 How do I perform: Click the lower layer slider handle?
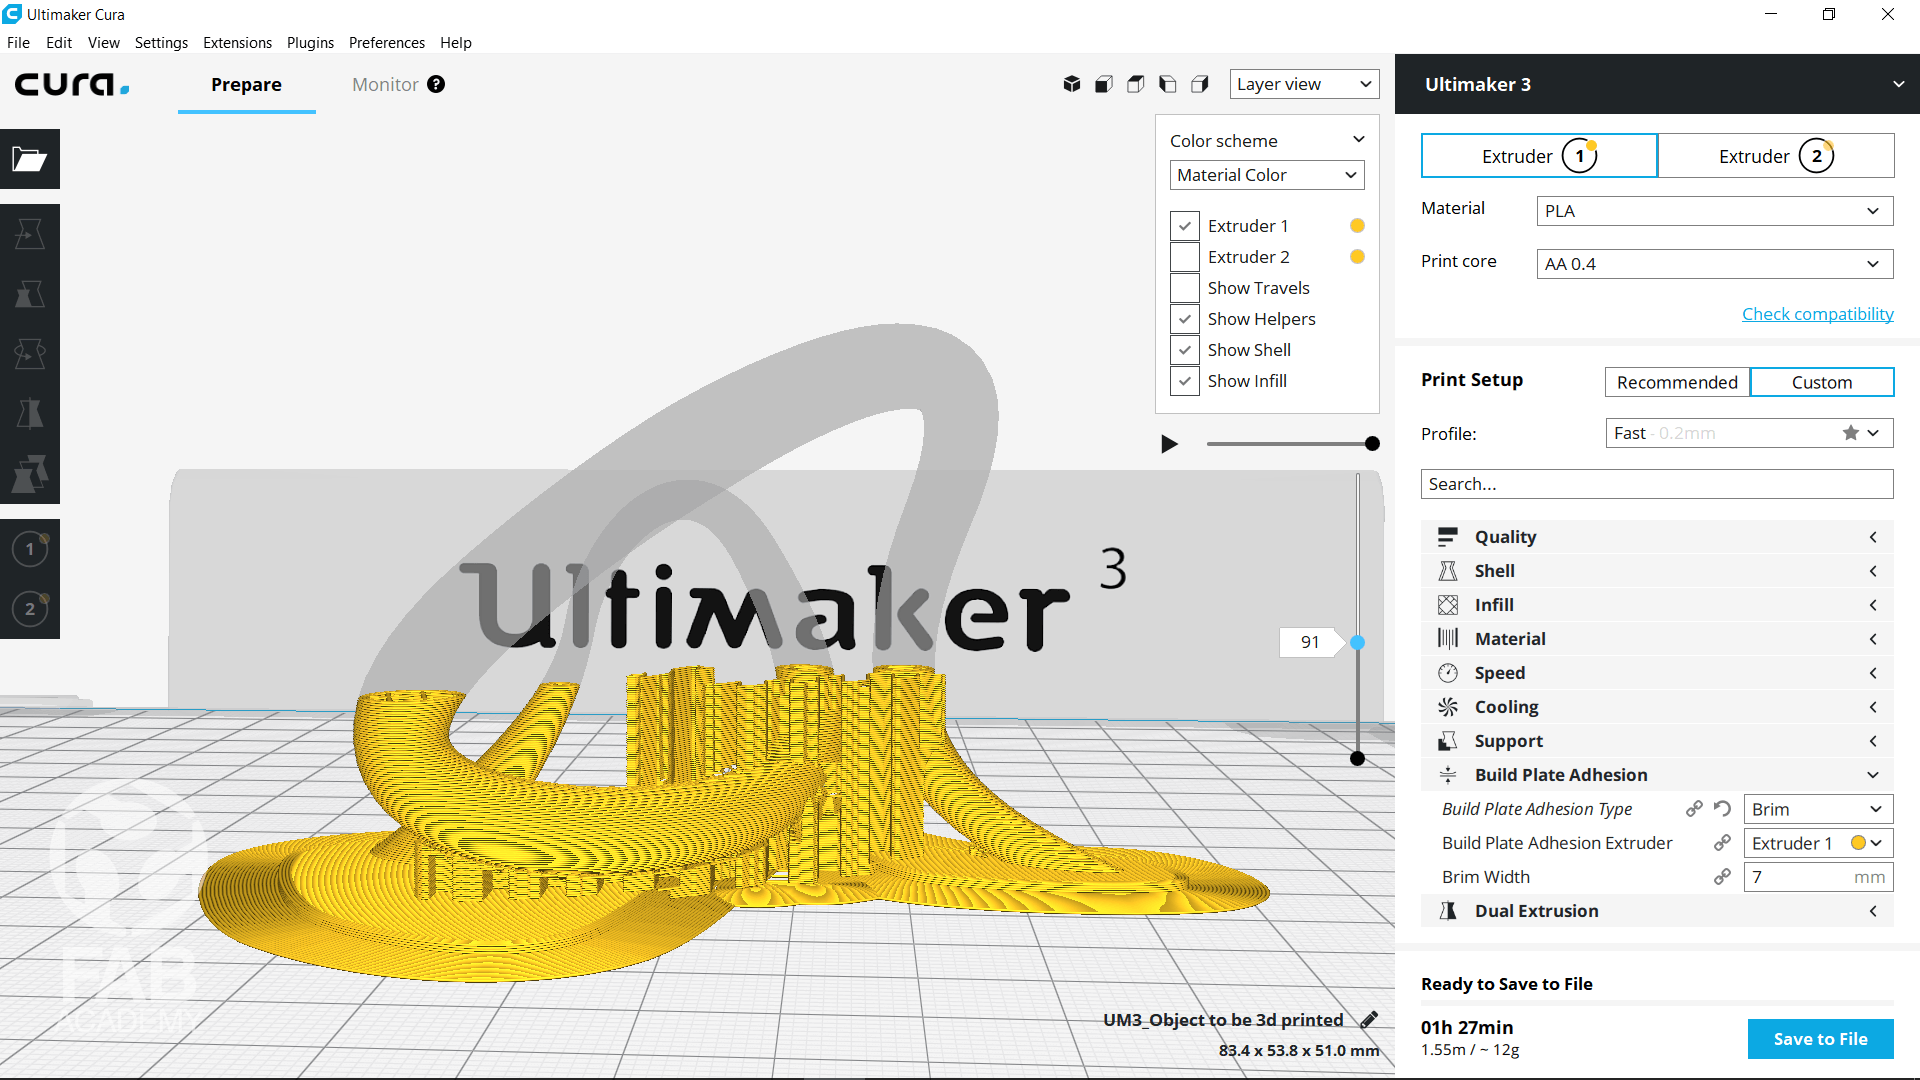pos(1357,759)
